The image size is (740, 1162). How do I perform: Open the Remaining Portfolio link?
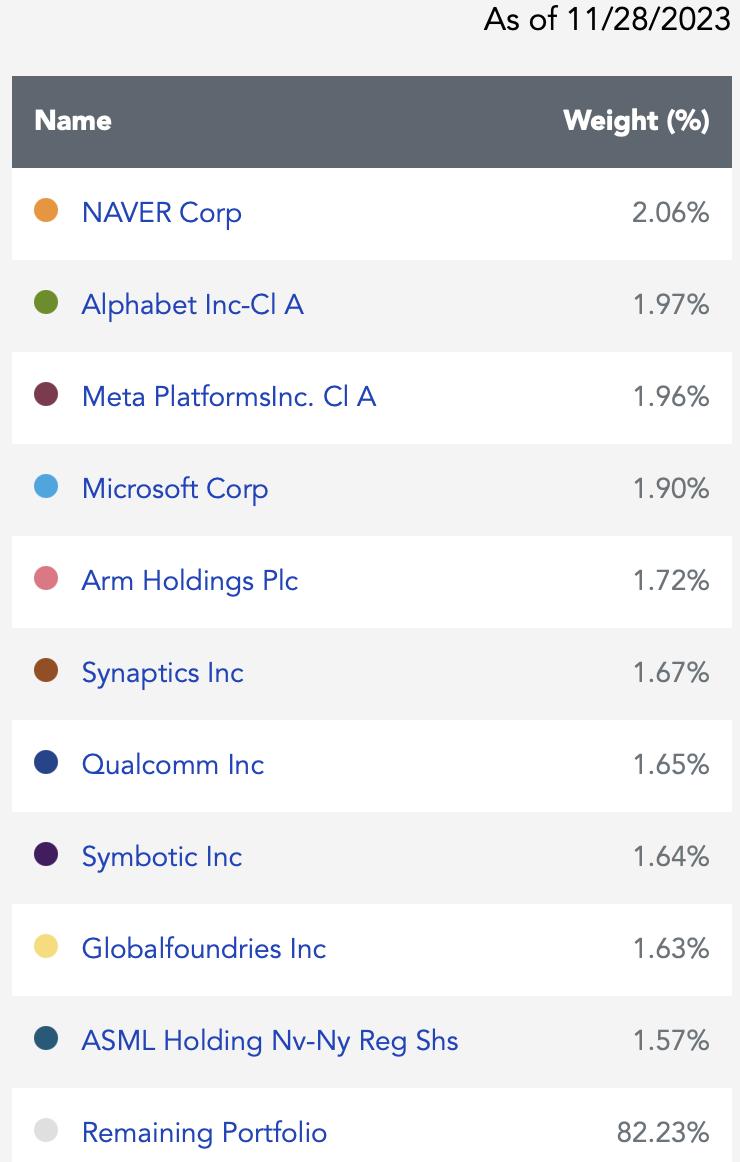(x=204, y=1133)
